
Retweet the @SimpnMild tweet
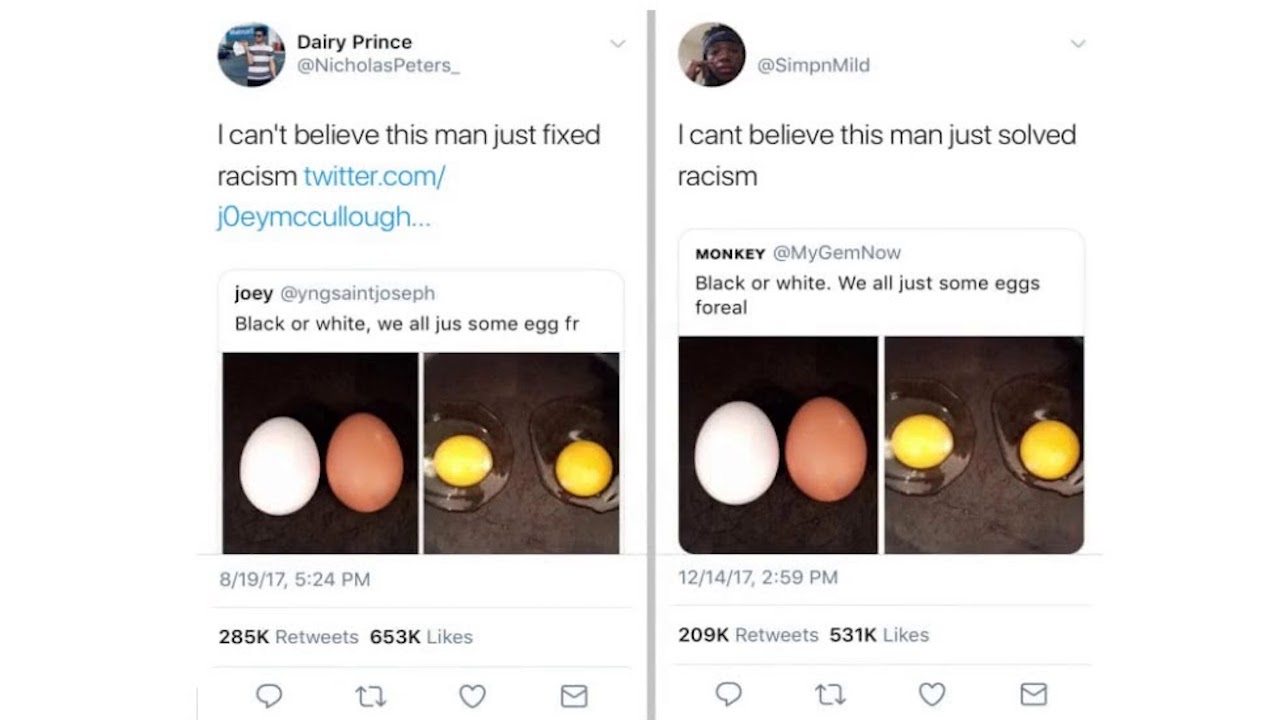point(830,694)
